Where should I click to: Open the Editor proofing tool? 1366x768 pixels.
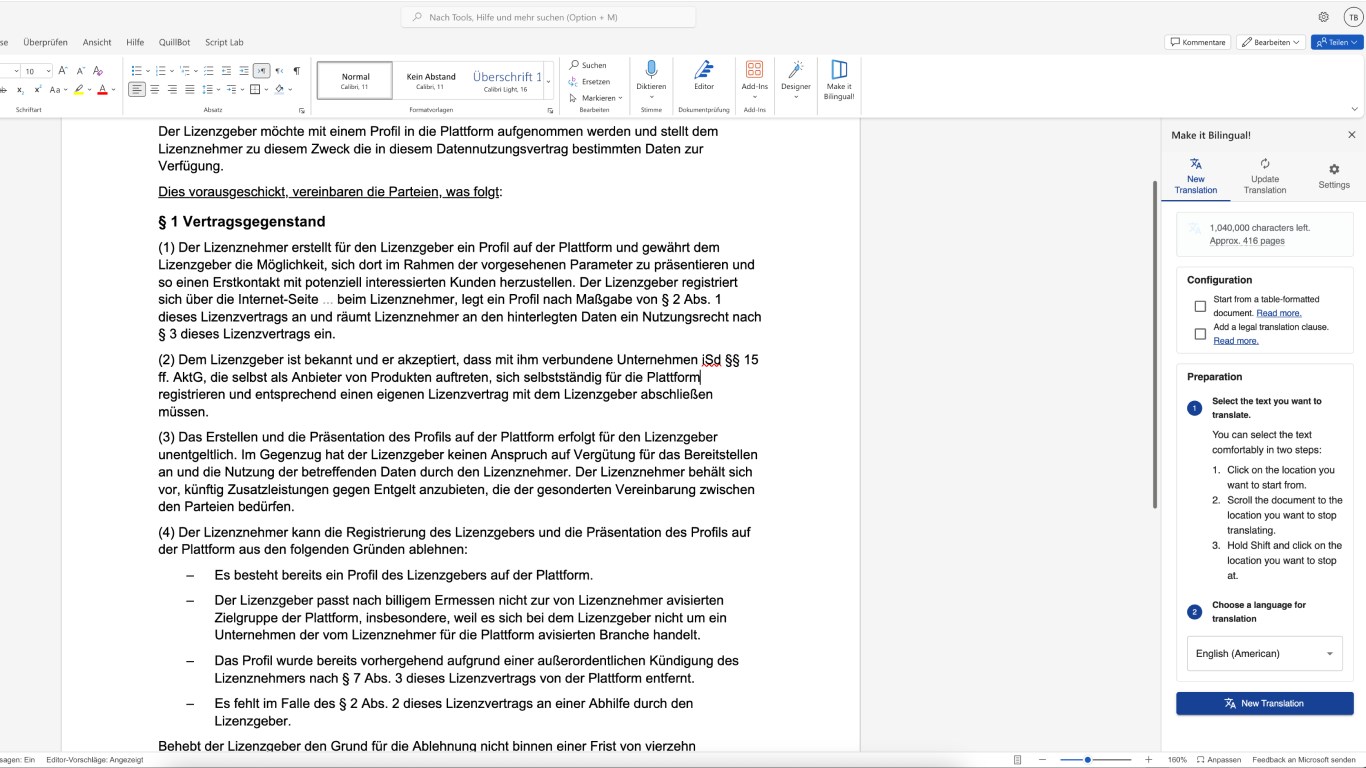click(x=704, y=77)
